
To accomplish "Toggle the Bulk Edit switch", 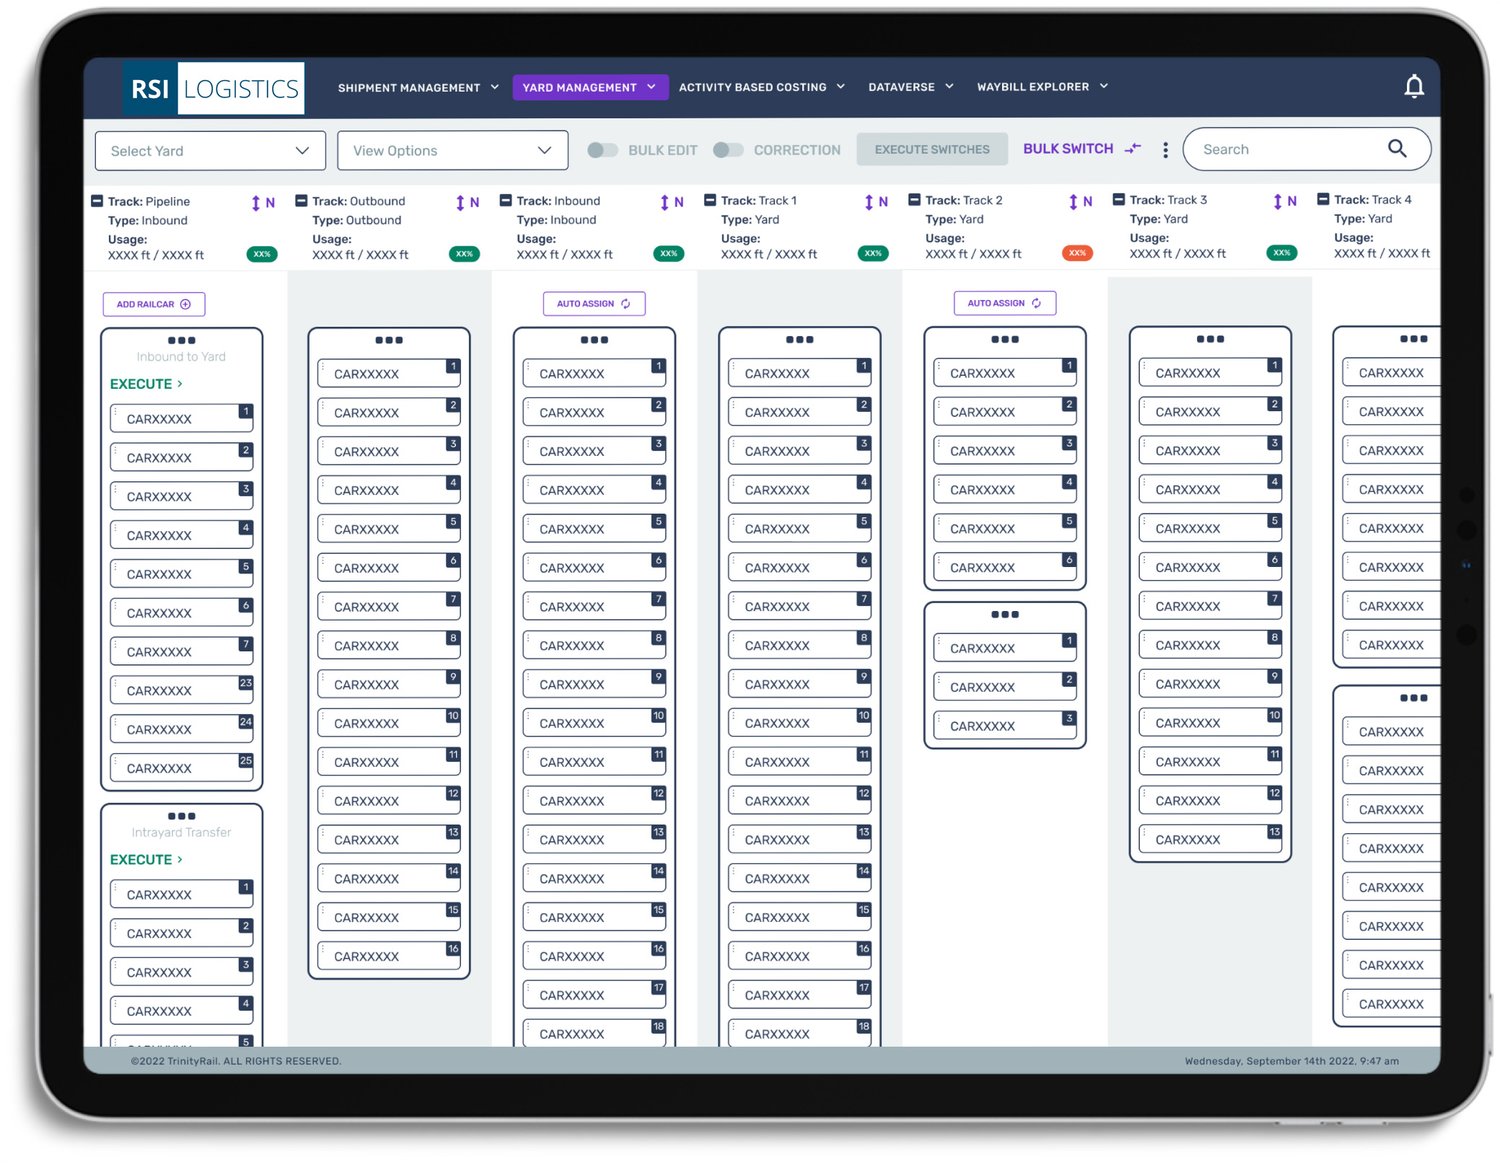I will [x=602, y=150].
